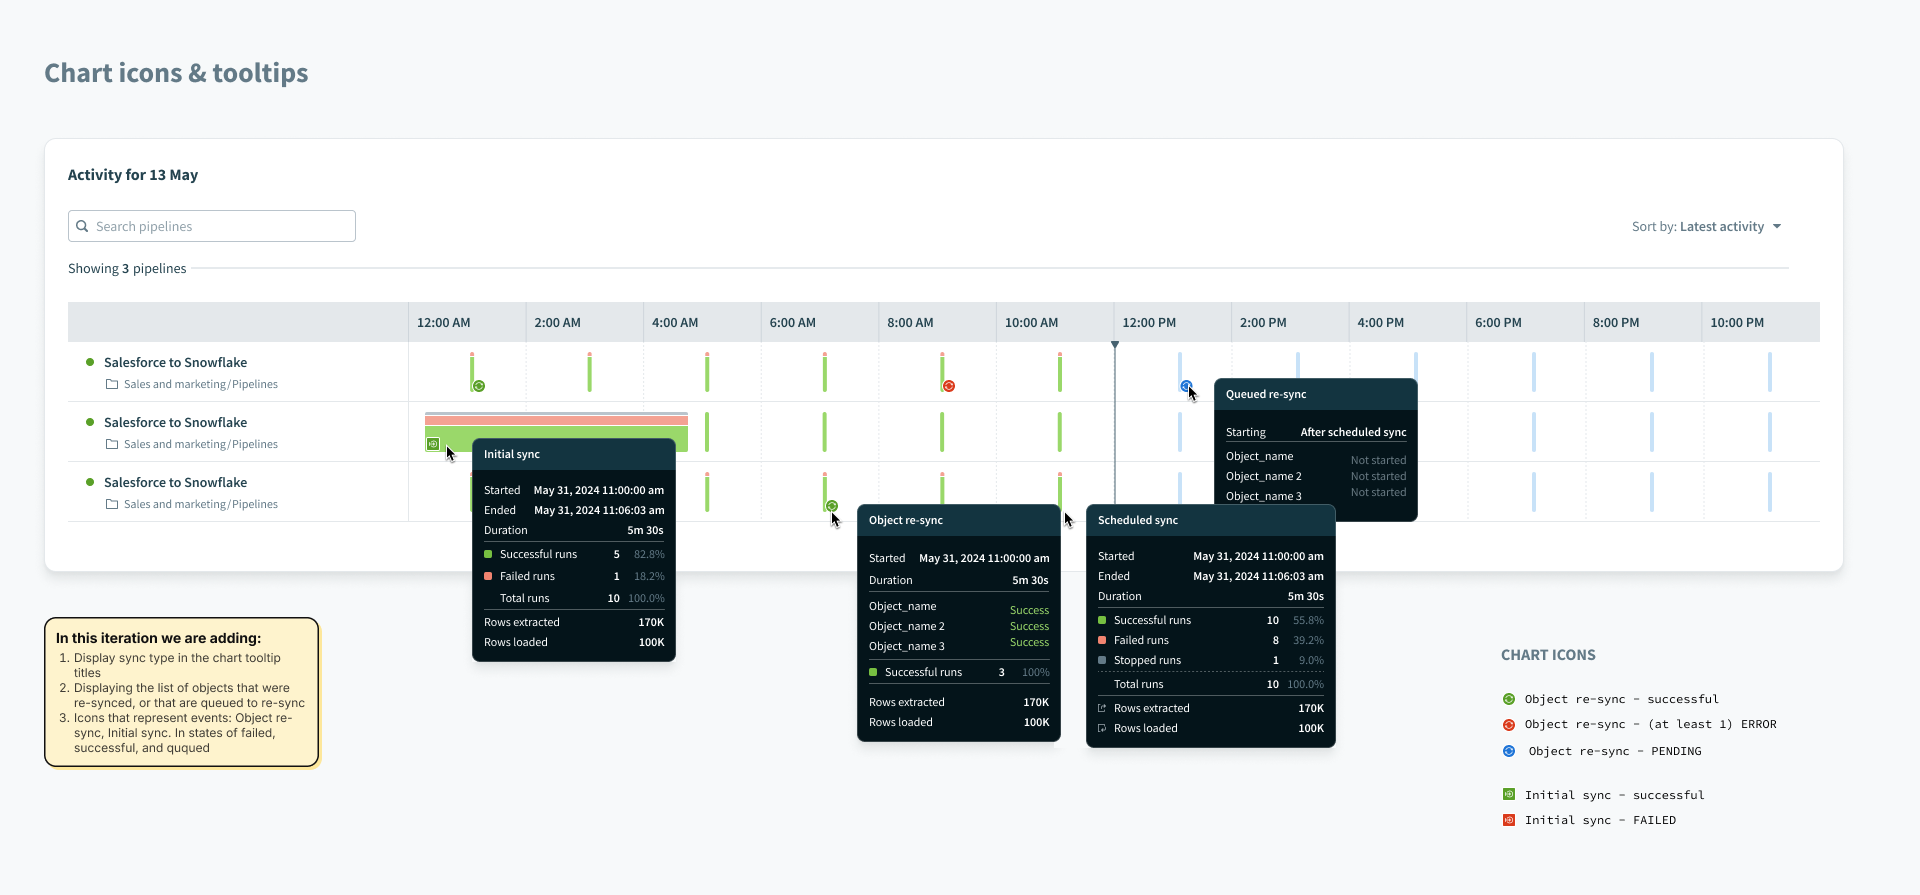Focus the Search pipelines input field
The image size is (1920, 895).
click(220, 226)
